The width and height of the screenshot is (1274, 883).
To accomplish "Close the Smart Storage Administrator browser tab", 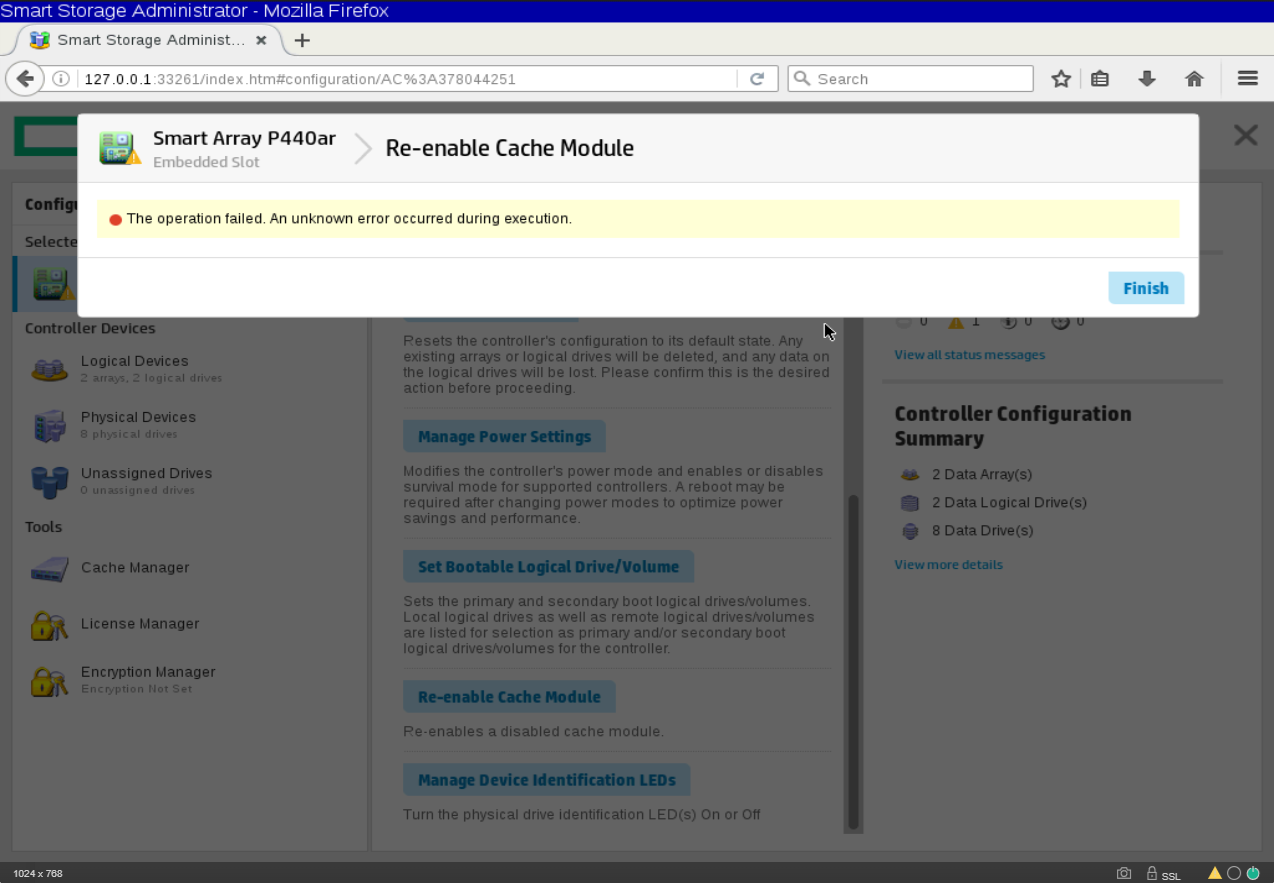I will pyautogui.click(x=261, y=40).
